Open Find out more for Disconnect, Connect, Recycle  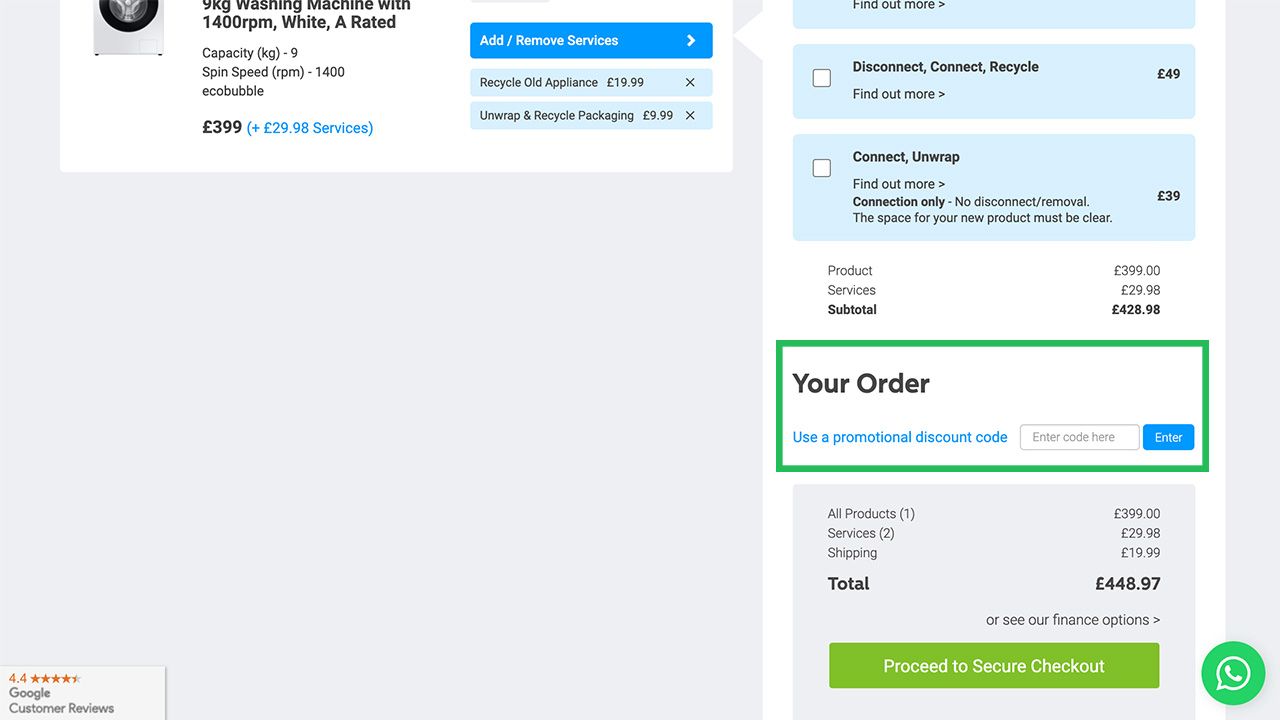coord(898,93)
